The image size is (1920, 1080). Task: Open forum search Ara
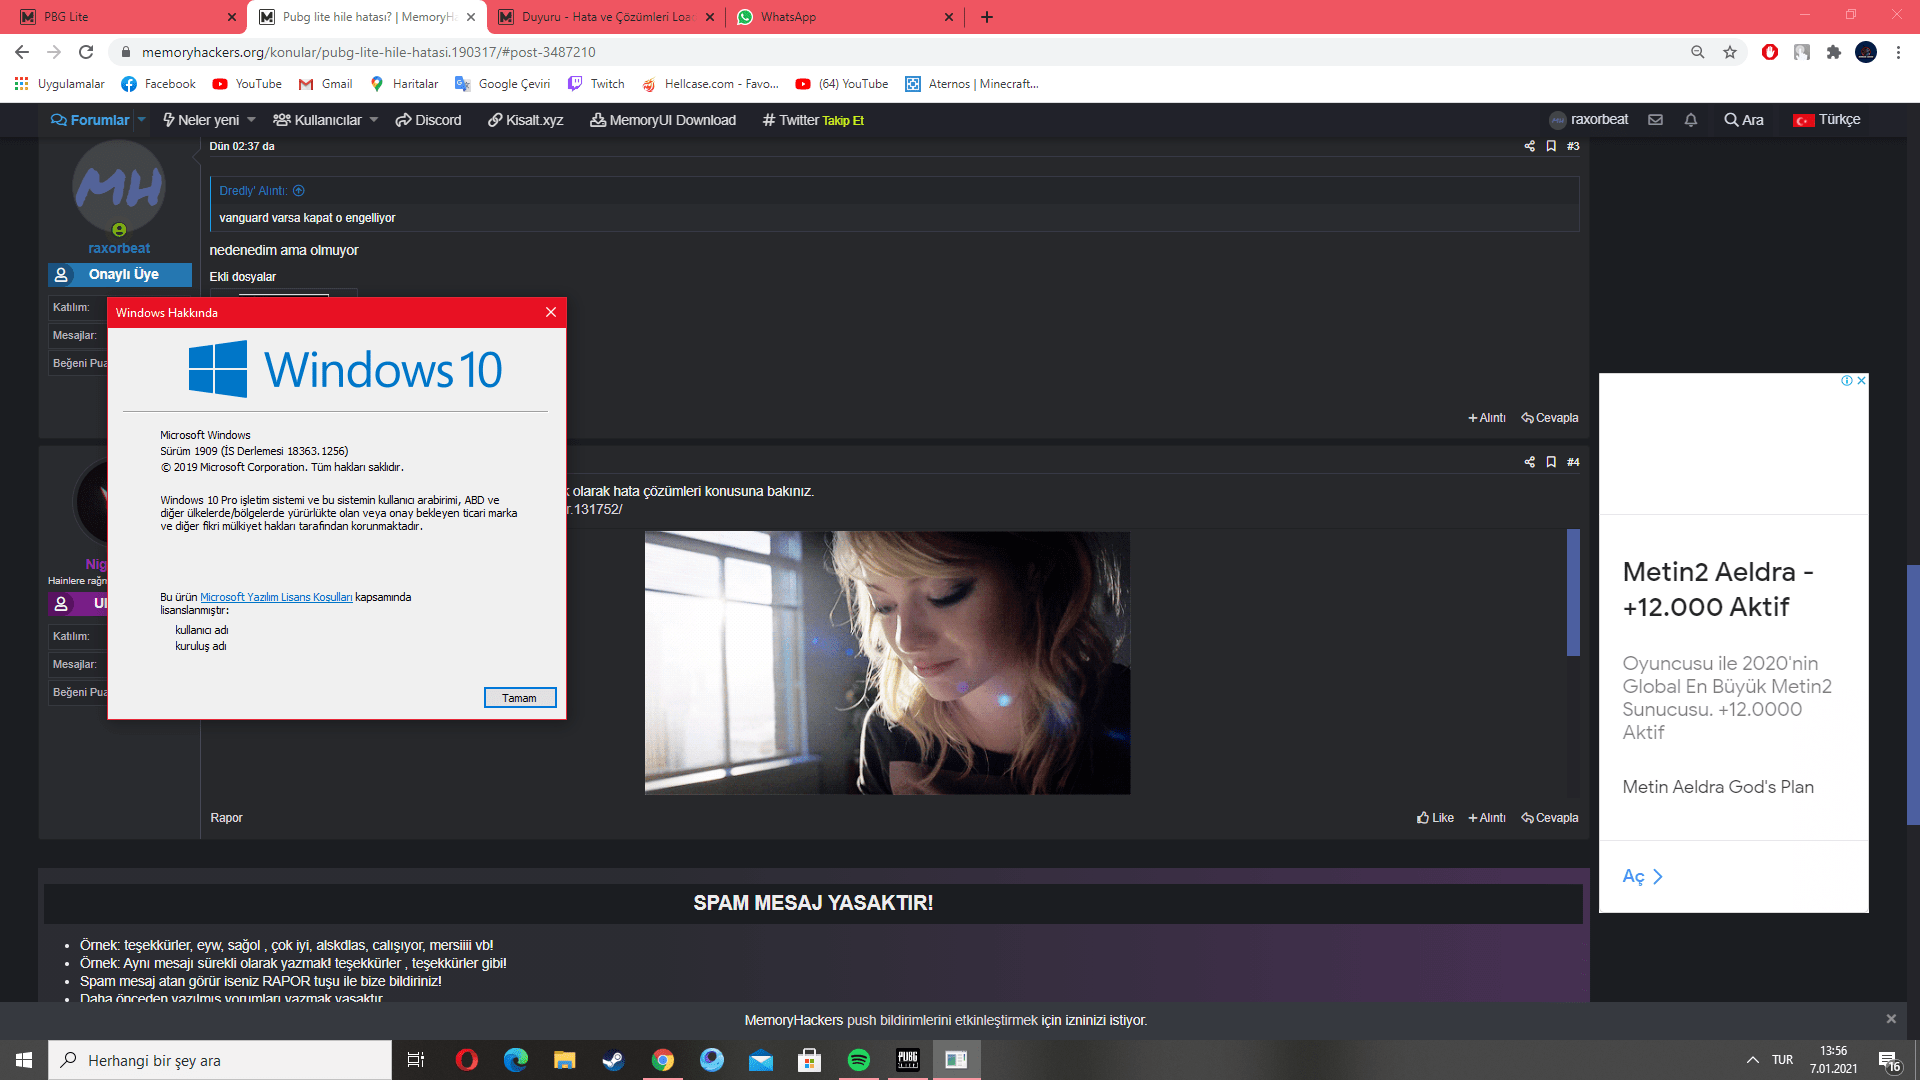click(x=1744, y=120)
